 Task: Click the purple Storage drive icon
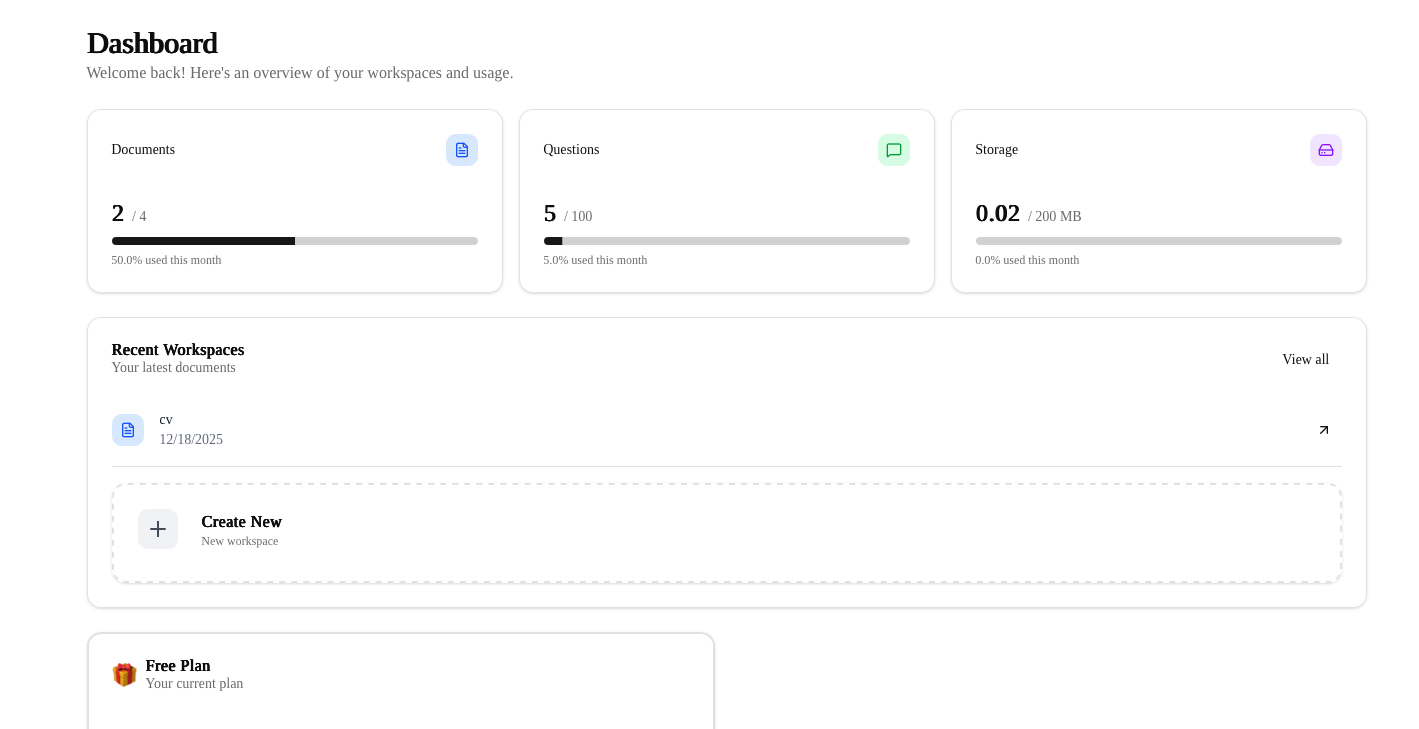[x=1326, y=150]
